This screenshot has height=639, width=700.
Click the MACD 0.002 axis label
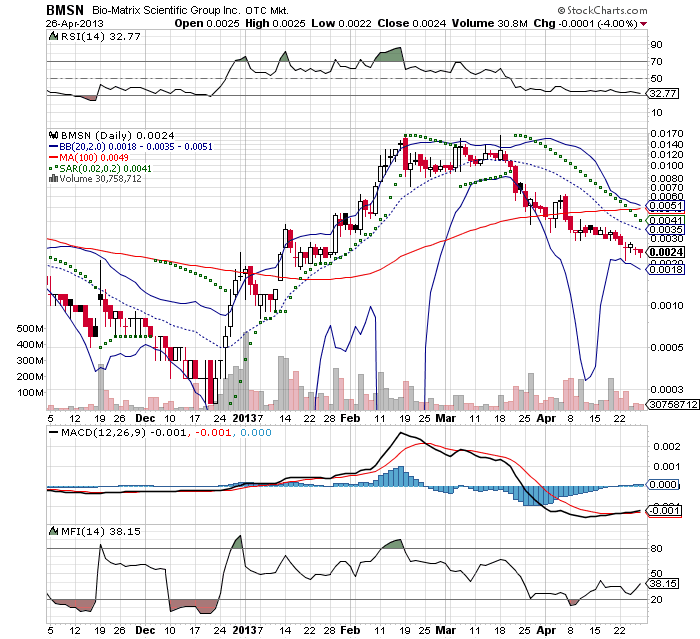[x=667, y=447]
